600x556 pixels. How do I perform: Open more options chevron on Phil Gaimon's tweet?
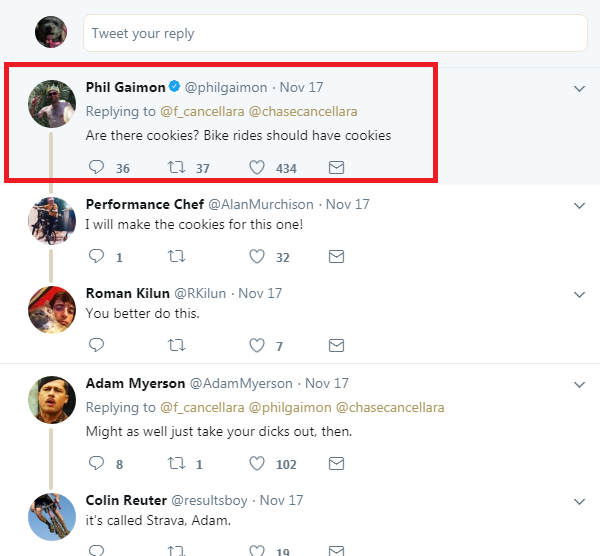click(579, 89)
